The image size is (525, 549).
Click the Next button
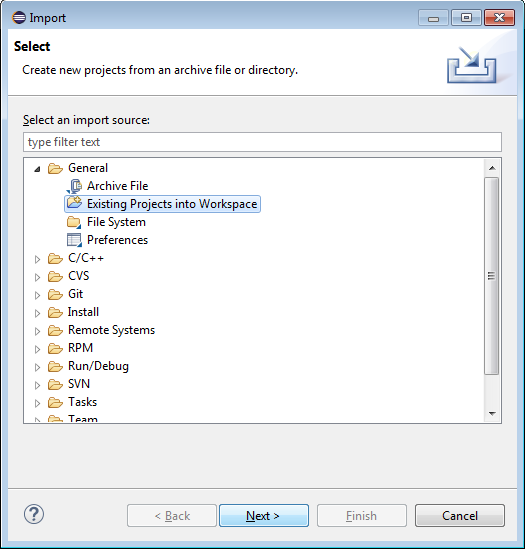coord(264,515)
